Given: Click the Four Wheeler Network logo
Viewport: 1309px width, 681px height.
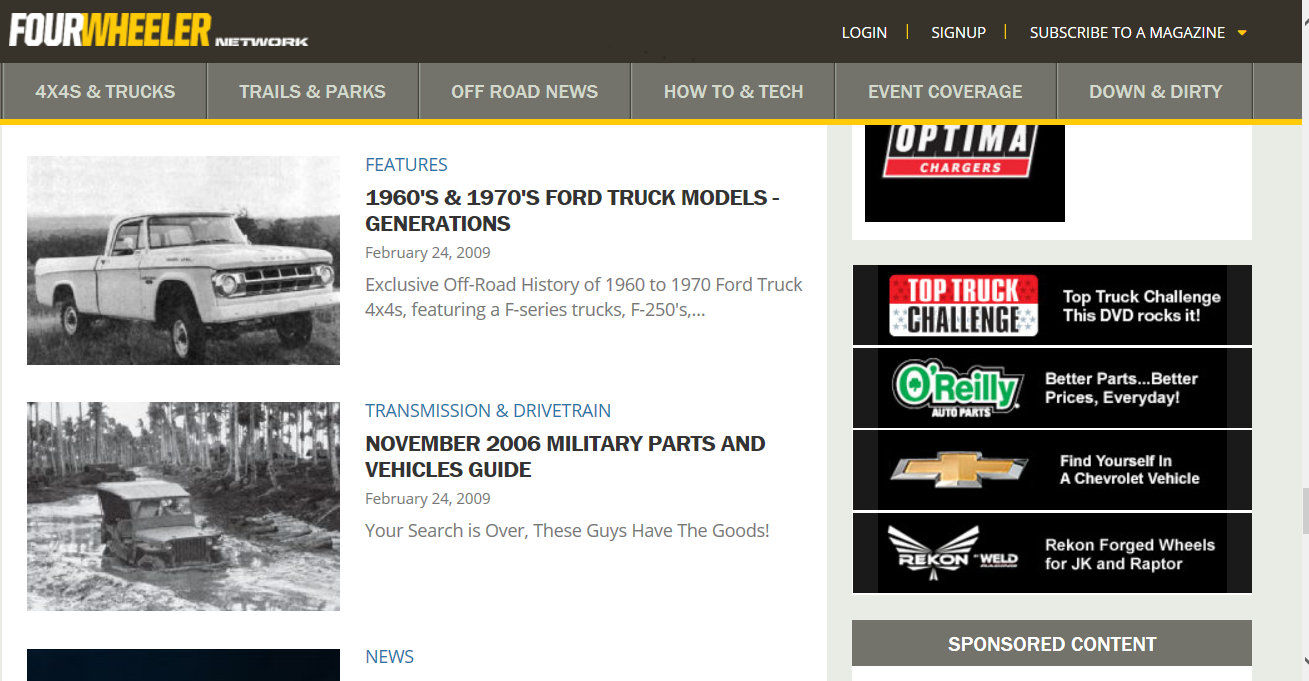Looking at the screenshot, I should [x=158, y=30].
